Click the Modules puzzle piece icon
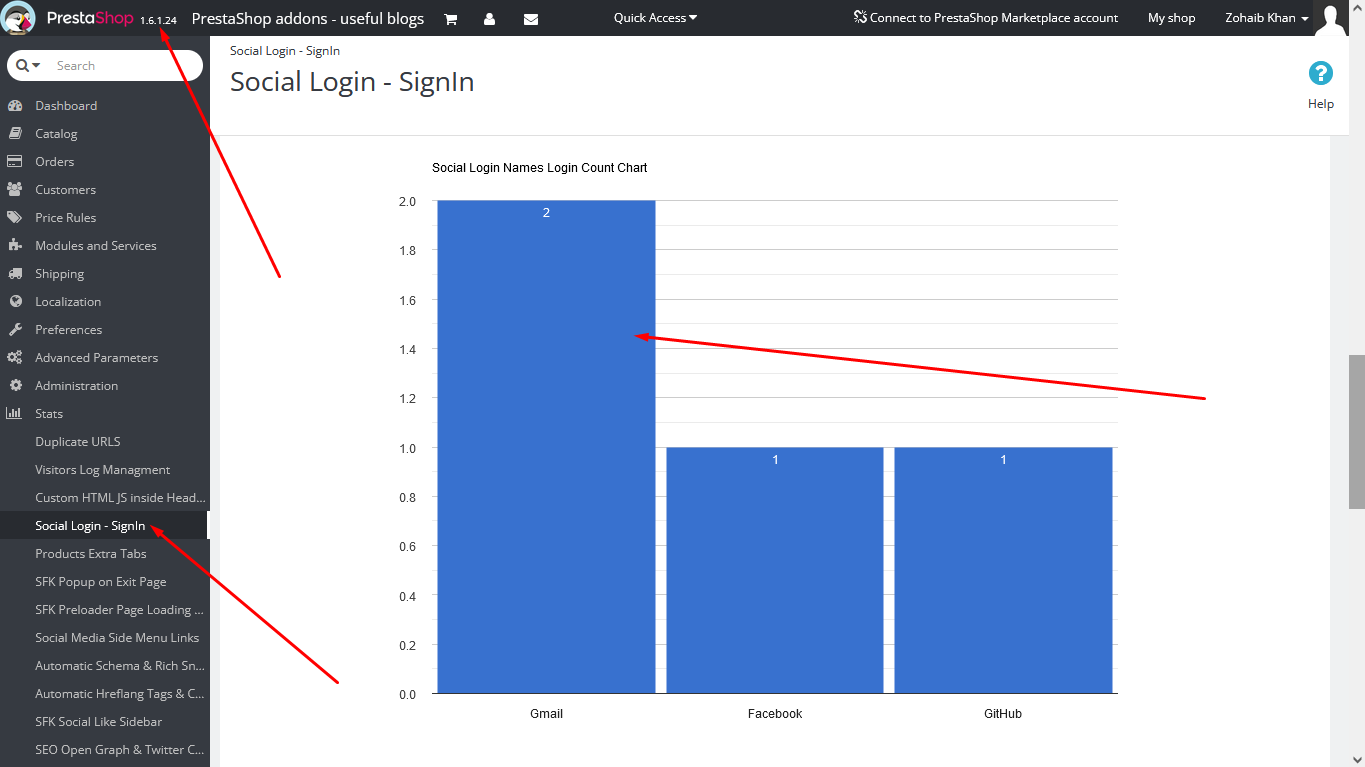Image resolution: width=1365 pixels, height=767 pixels. click(15, 246)
